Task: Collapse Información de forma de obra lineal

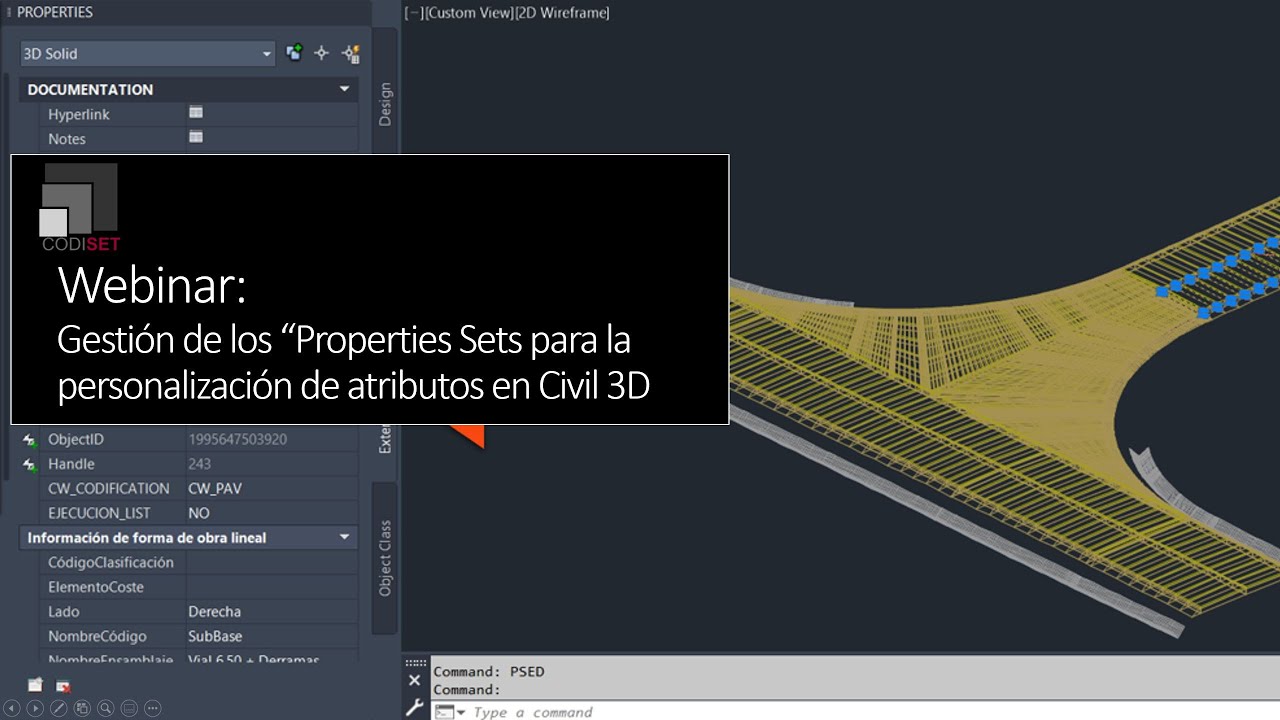Action: 345,537
